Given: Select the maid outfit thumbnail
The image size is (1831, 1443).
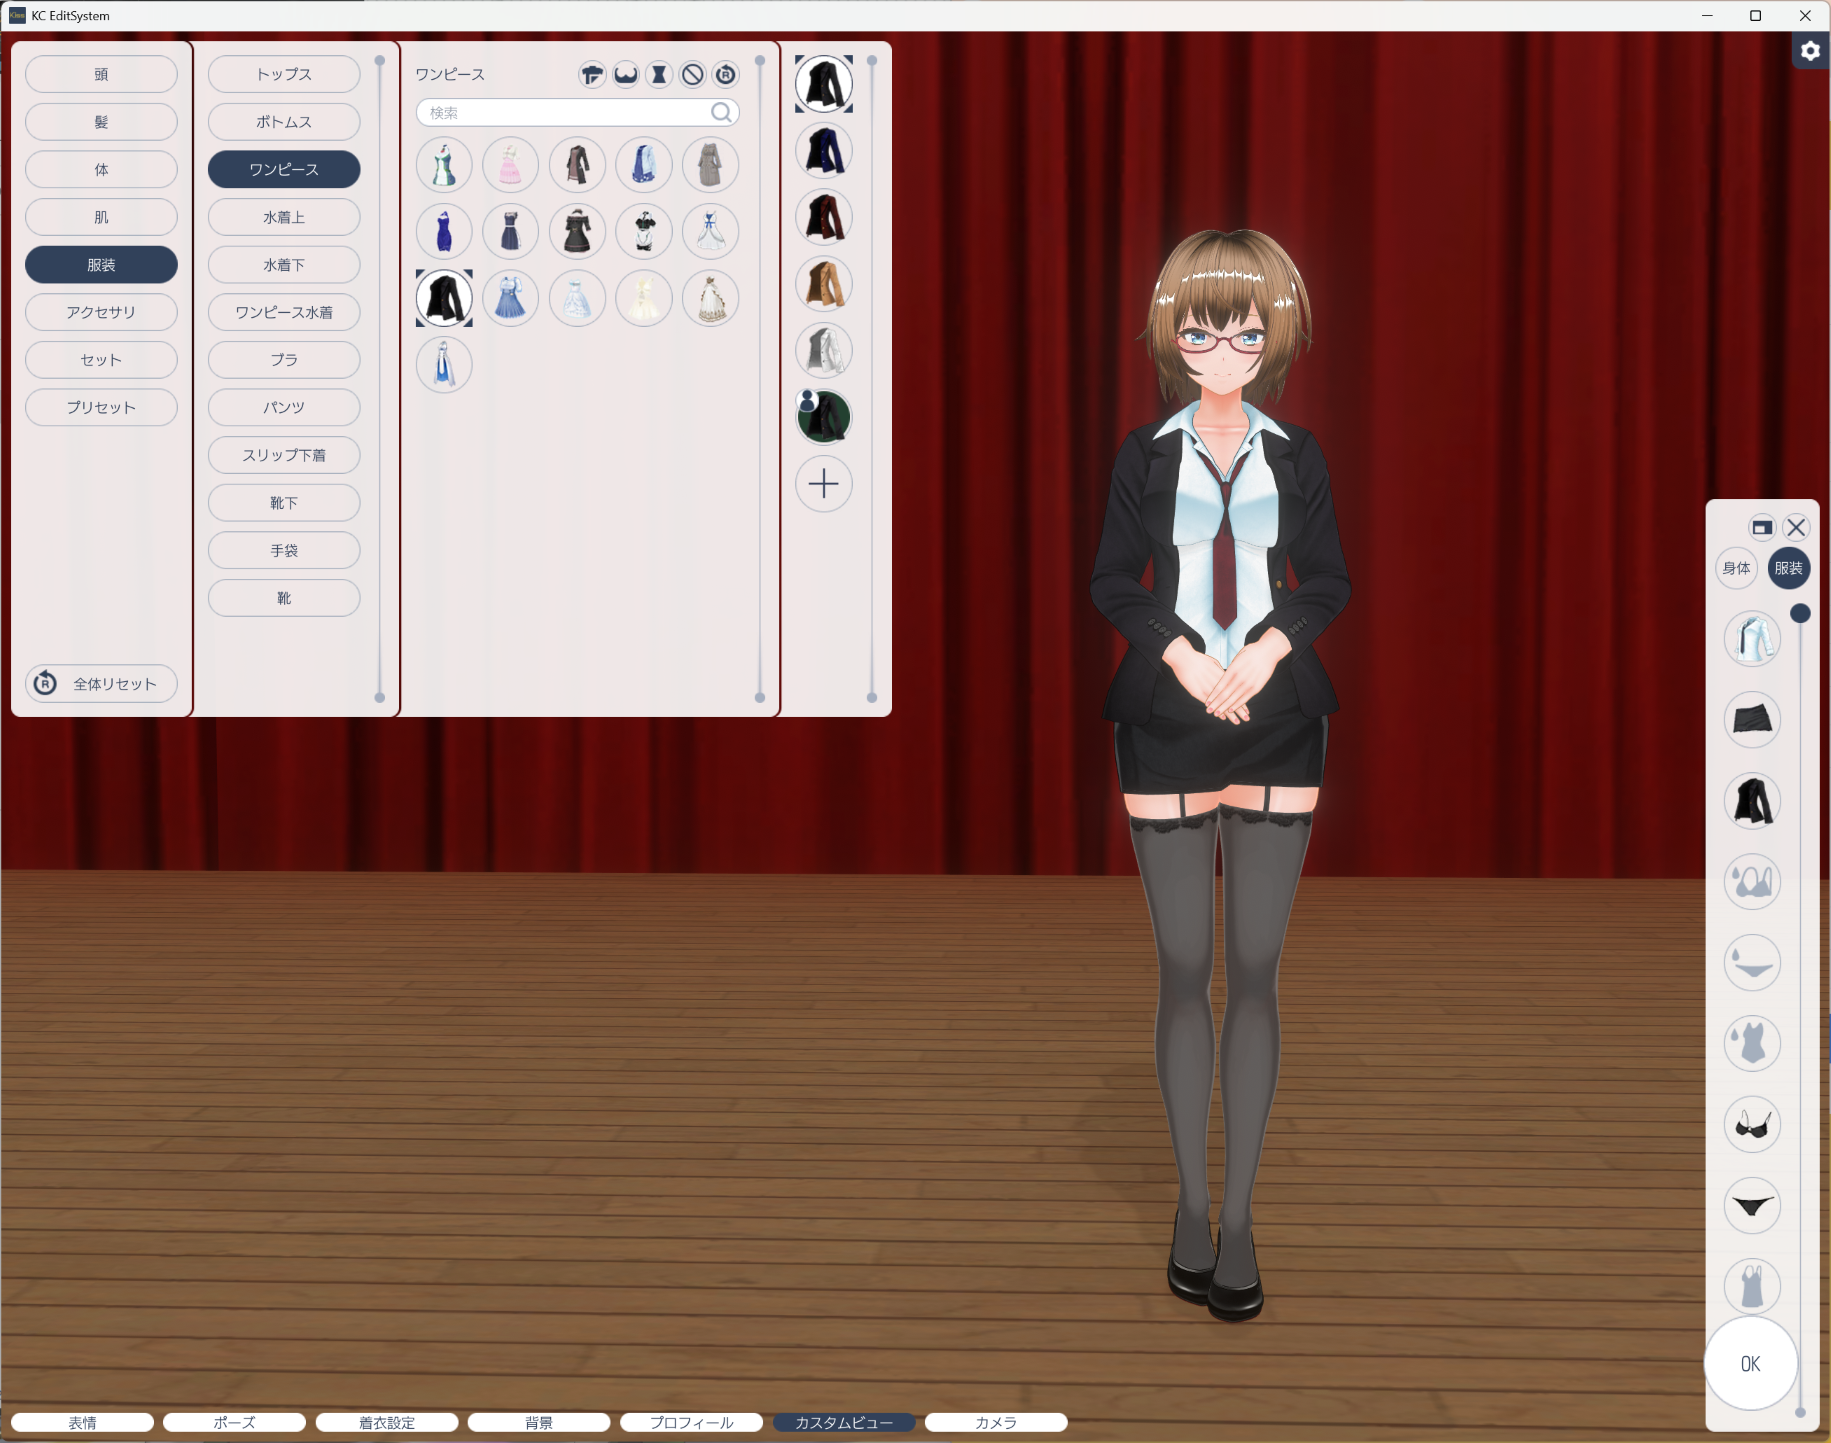Looking at the screenshot, I should [644, 231].
